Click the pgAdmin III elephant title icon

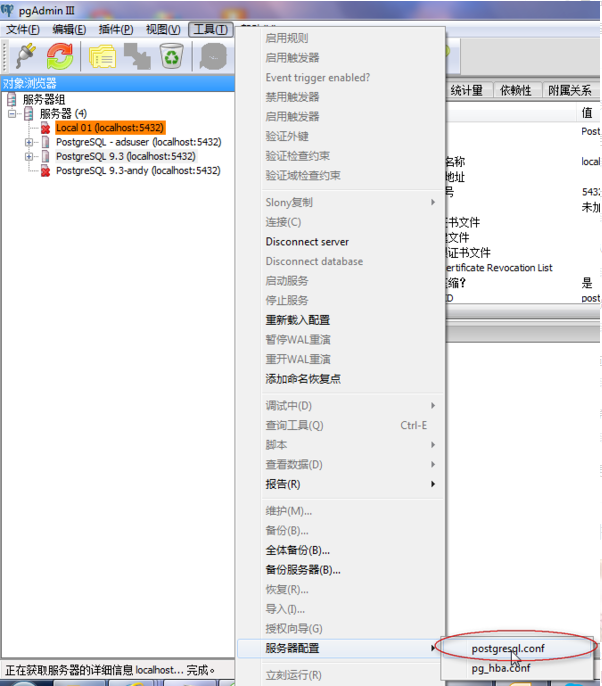7,10
